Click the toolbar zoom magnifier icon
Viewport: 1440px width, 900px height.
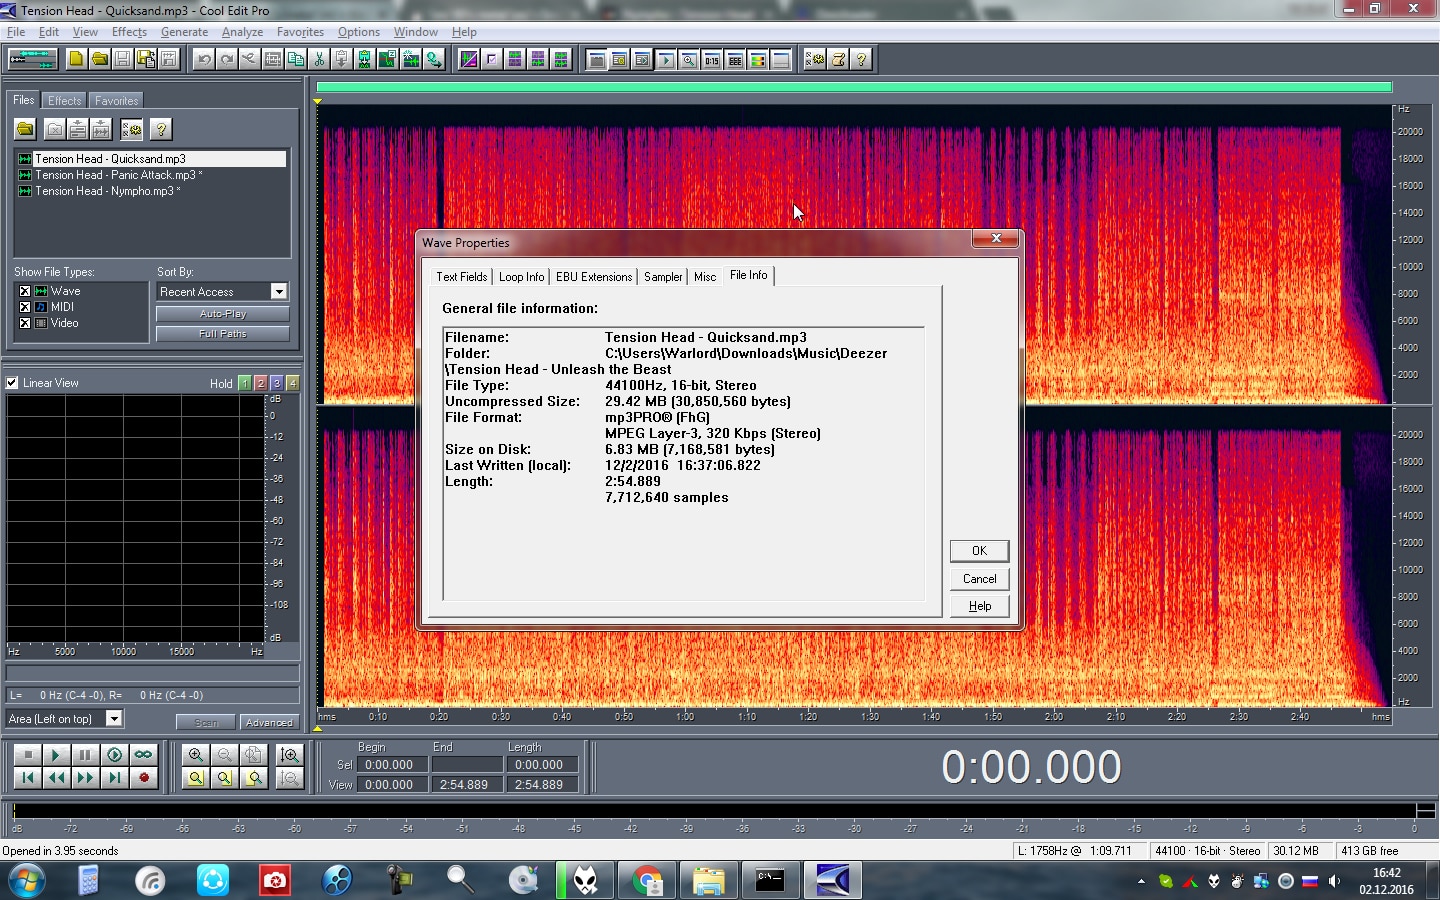coord(688,59)
